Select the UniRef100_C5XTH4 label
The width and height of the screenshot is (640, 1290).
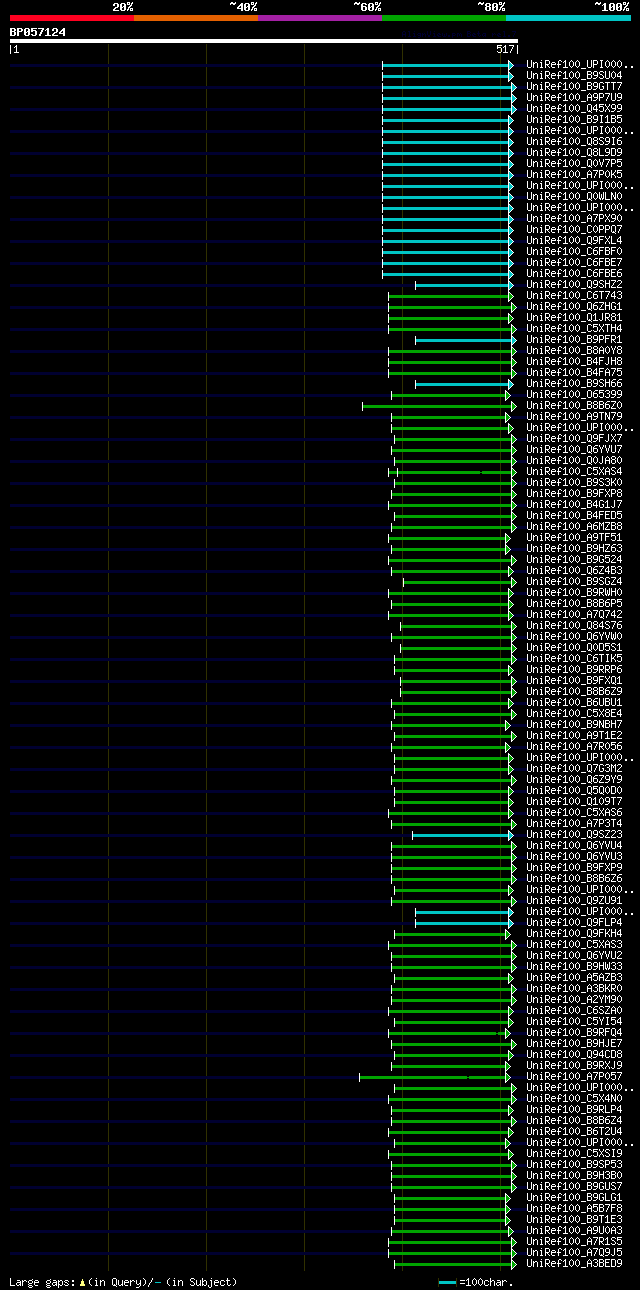(x=574, y=329)
